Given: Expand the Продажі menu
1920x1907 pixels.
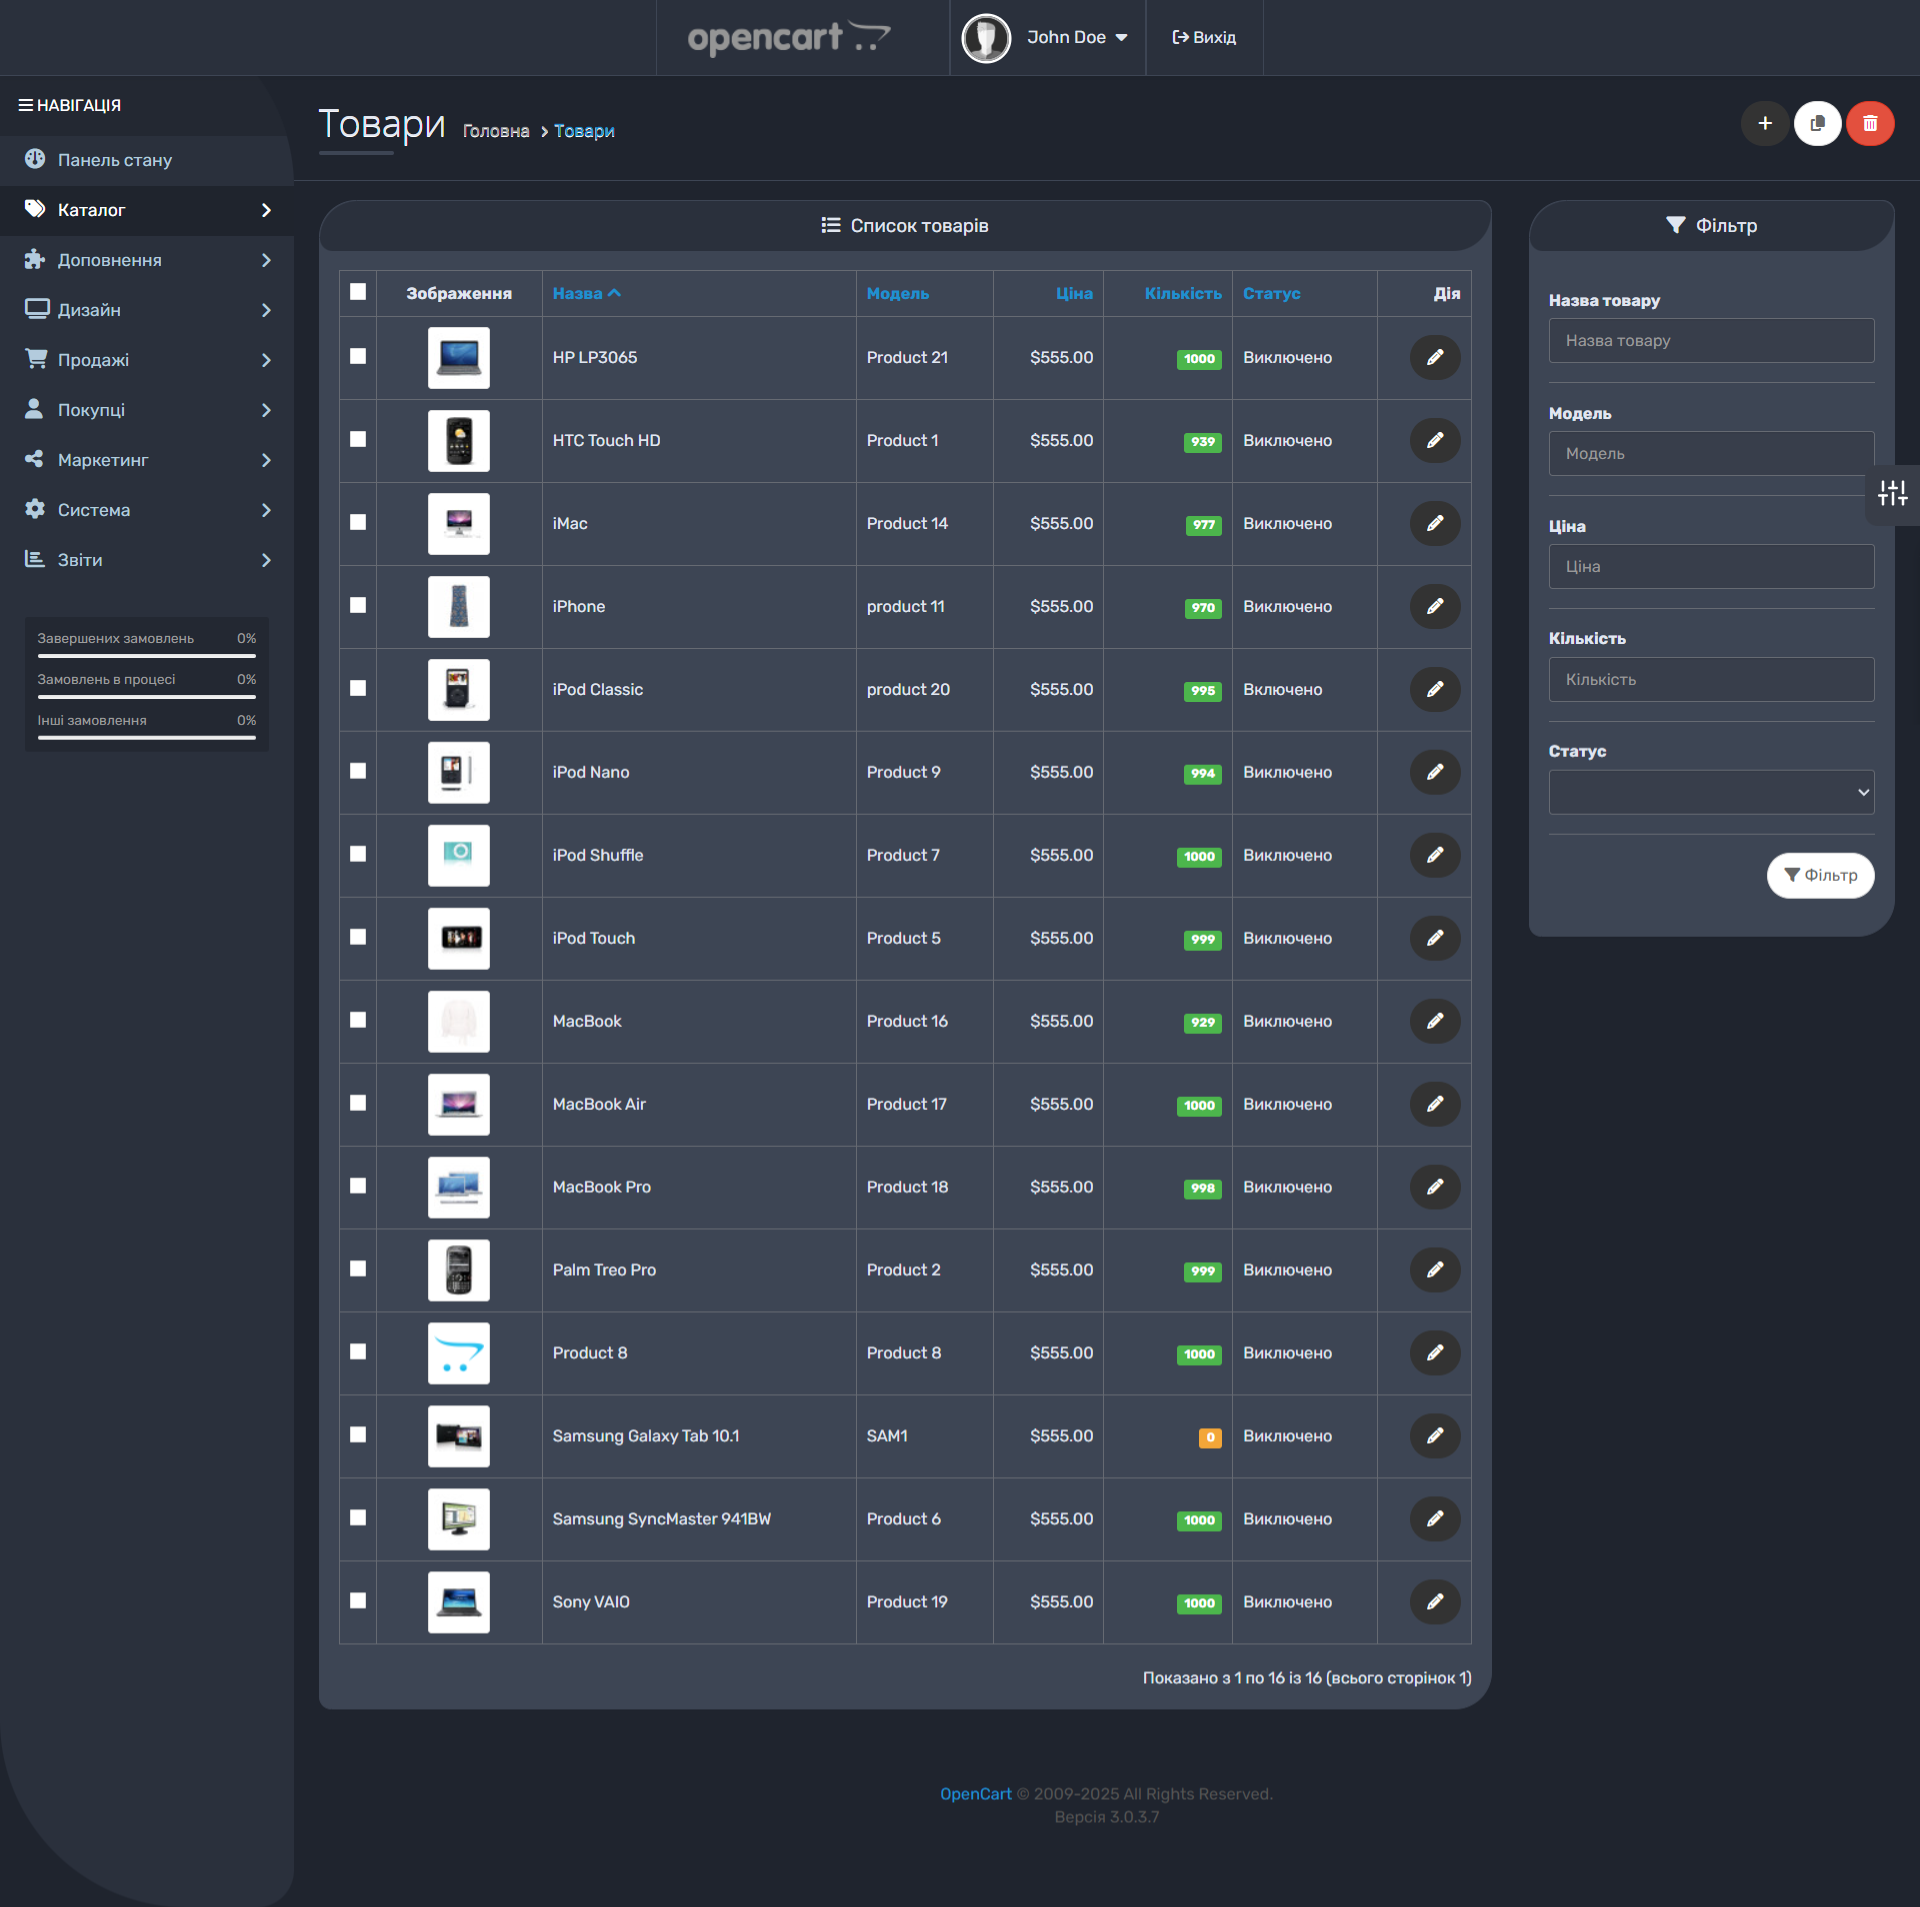Looking at the screenshot, I should pos(147,360).
